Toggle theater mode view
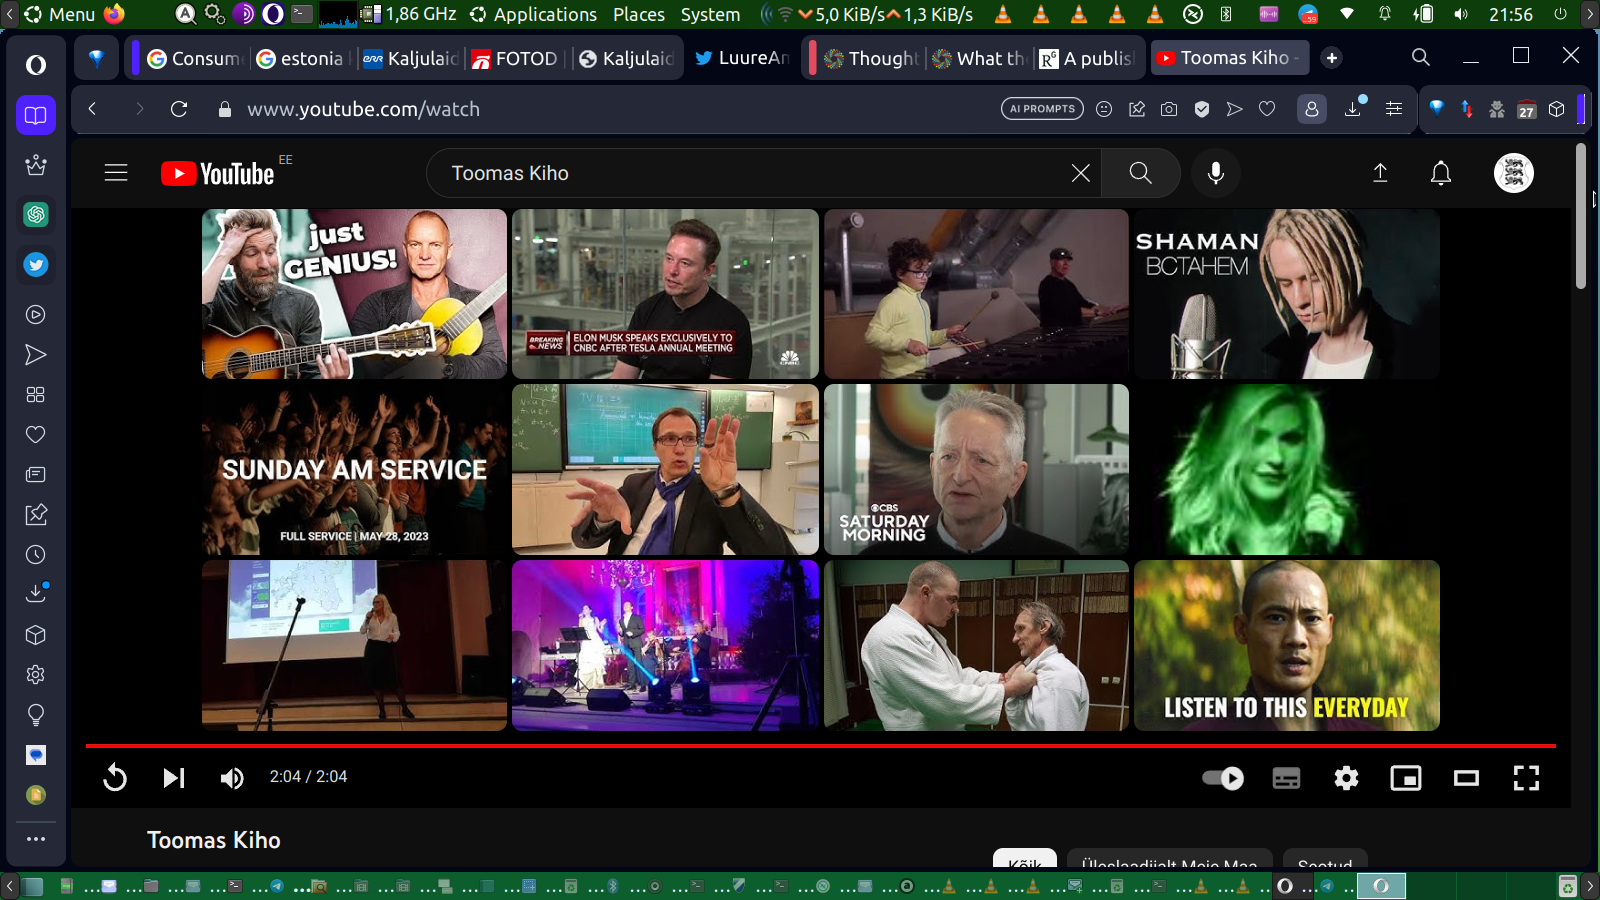Viewport: 1600px width, 900px height. click(1466, 777)
